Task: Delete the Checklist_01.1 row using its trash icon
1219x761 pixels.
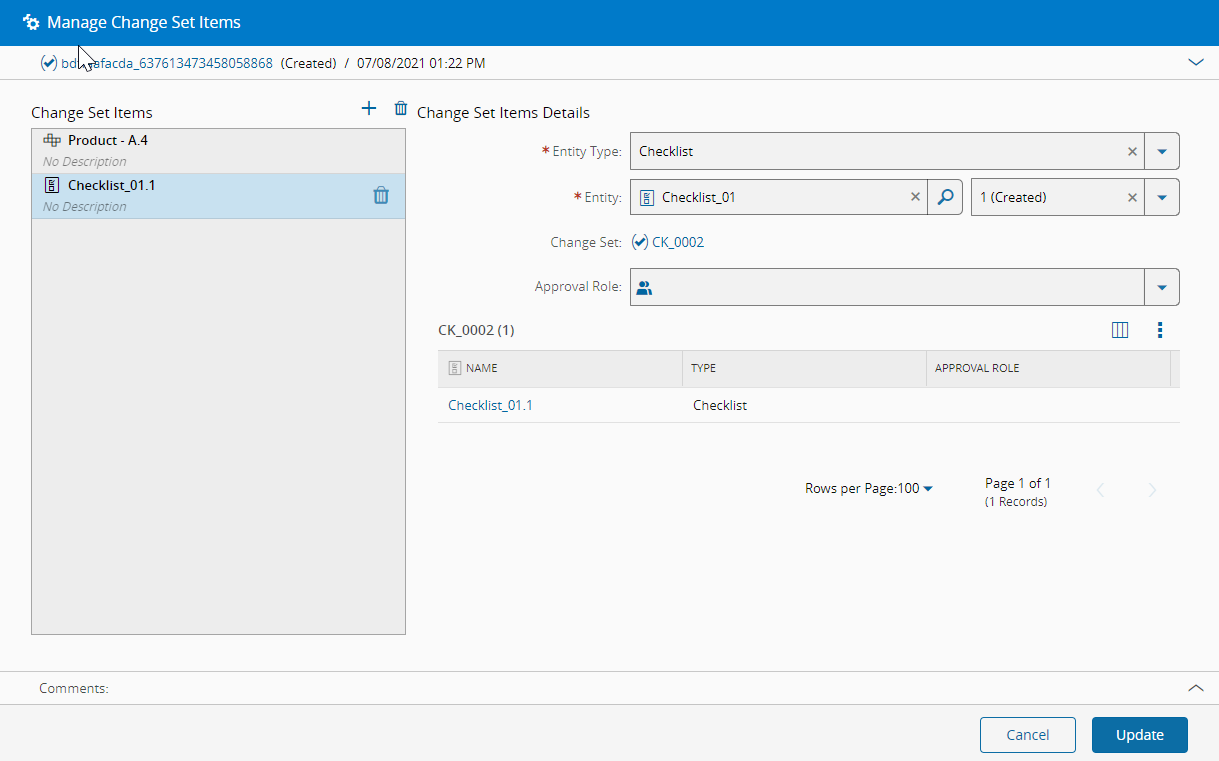Action: [x=381, y=196]
